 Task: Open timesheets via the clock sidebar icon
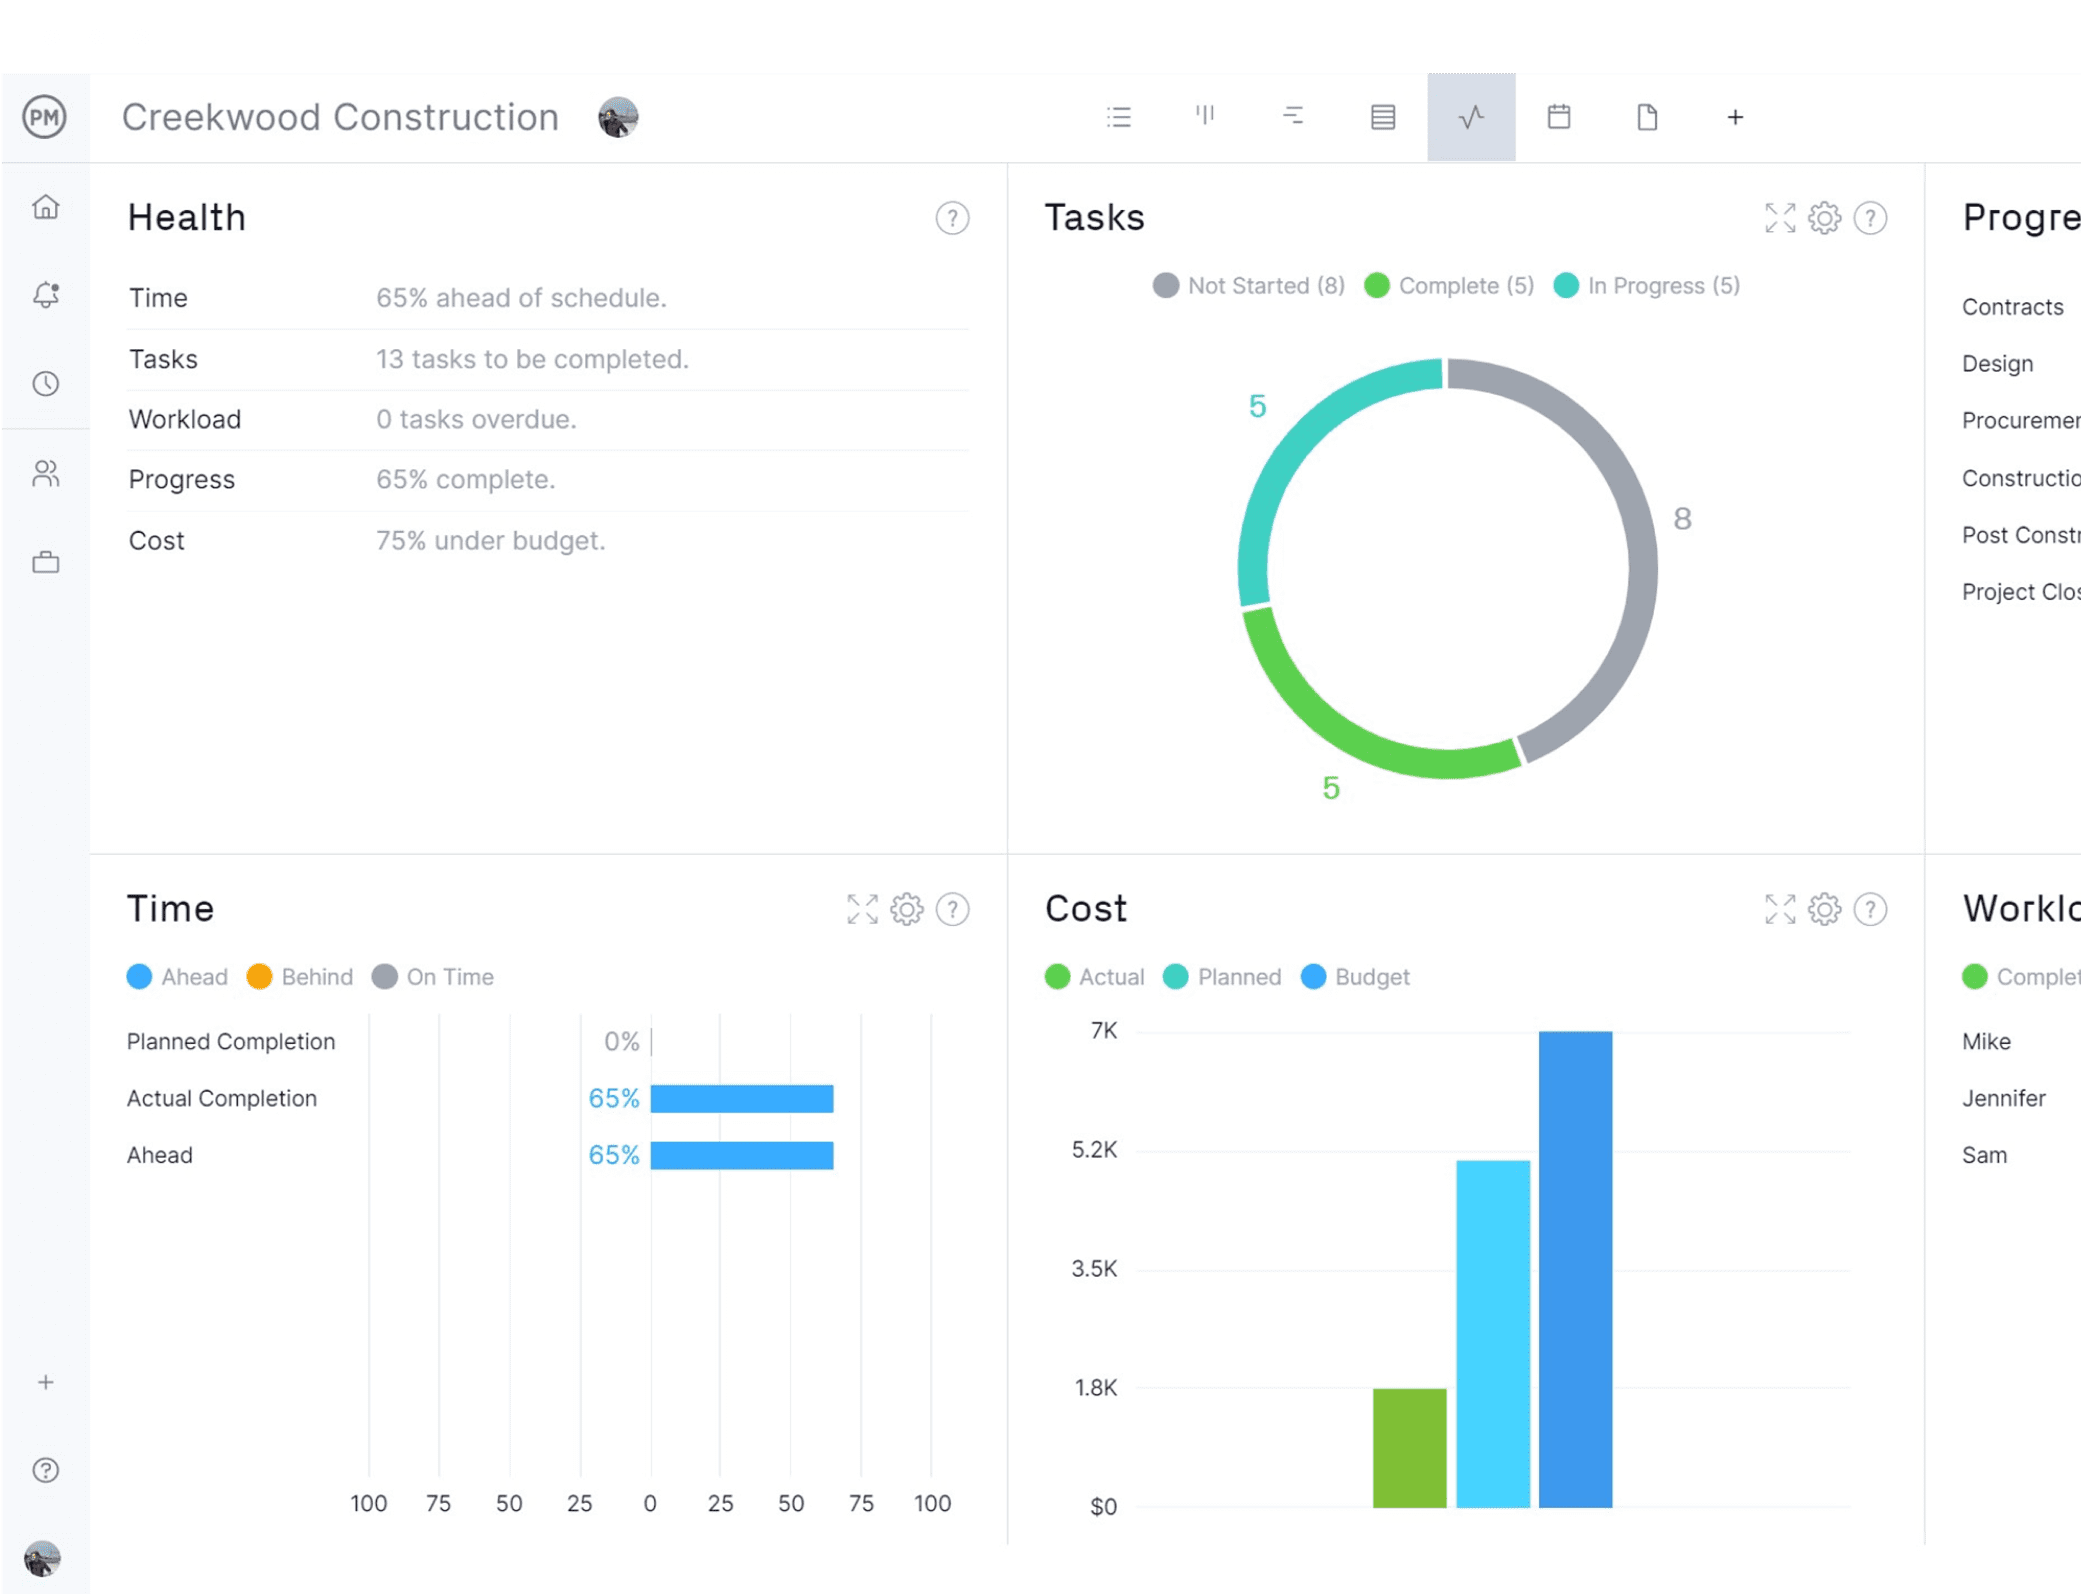coord(46,382)
